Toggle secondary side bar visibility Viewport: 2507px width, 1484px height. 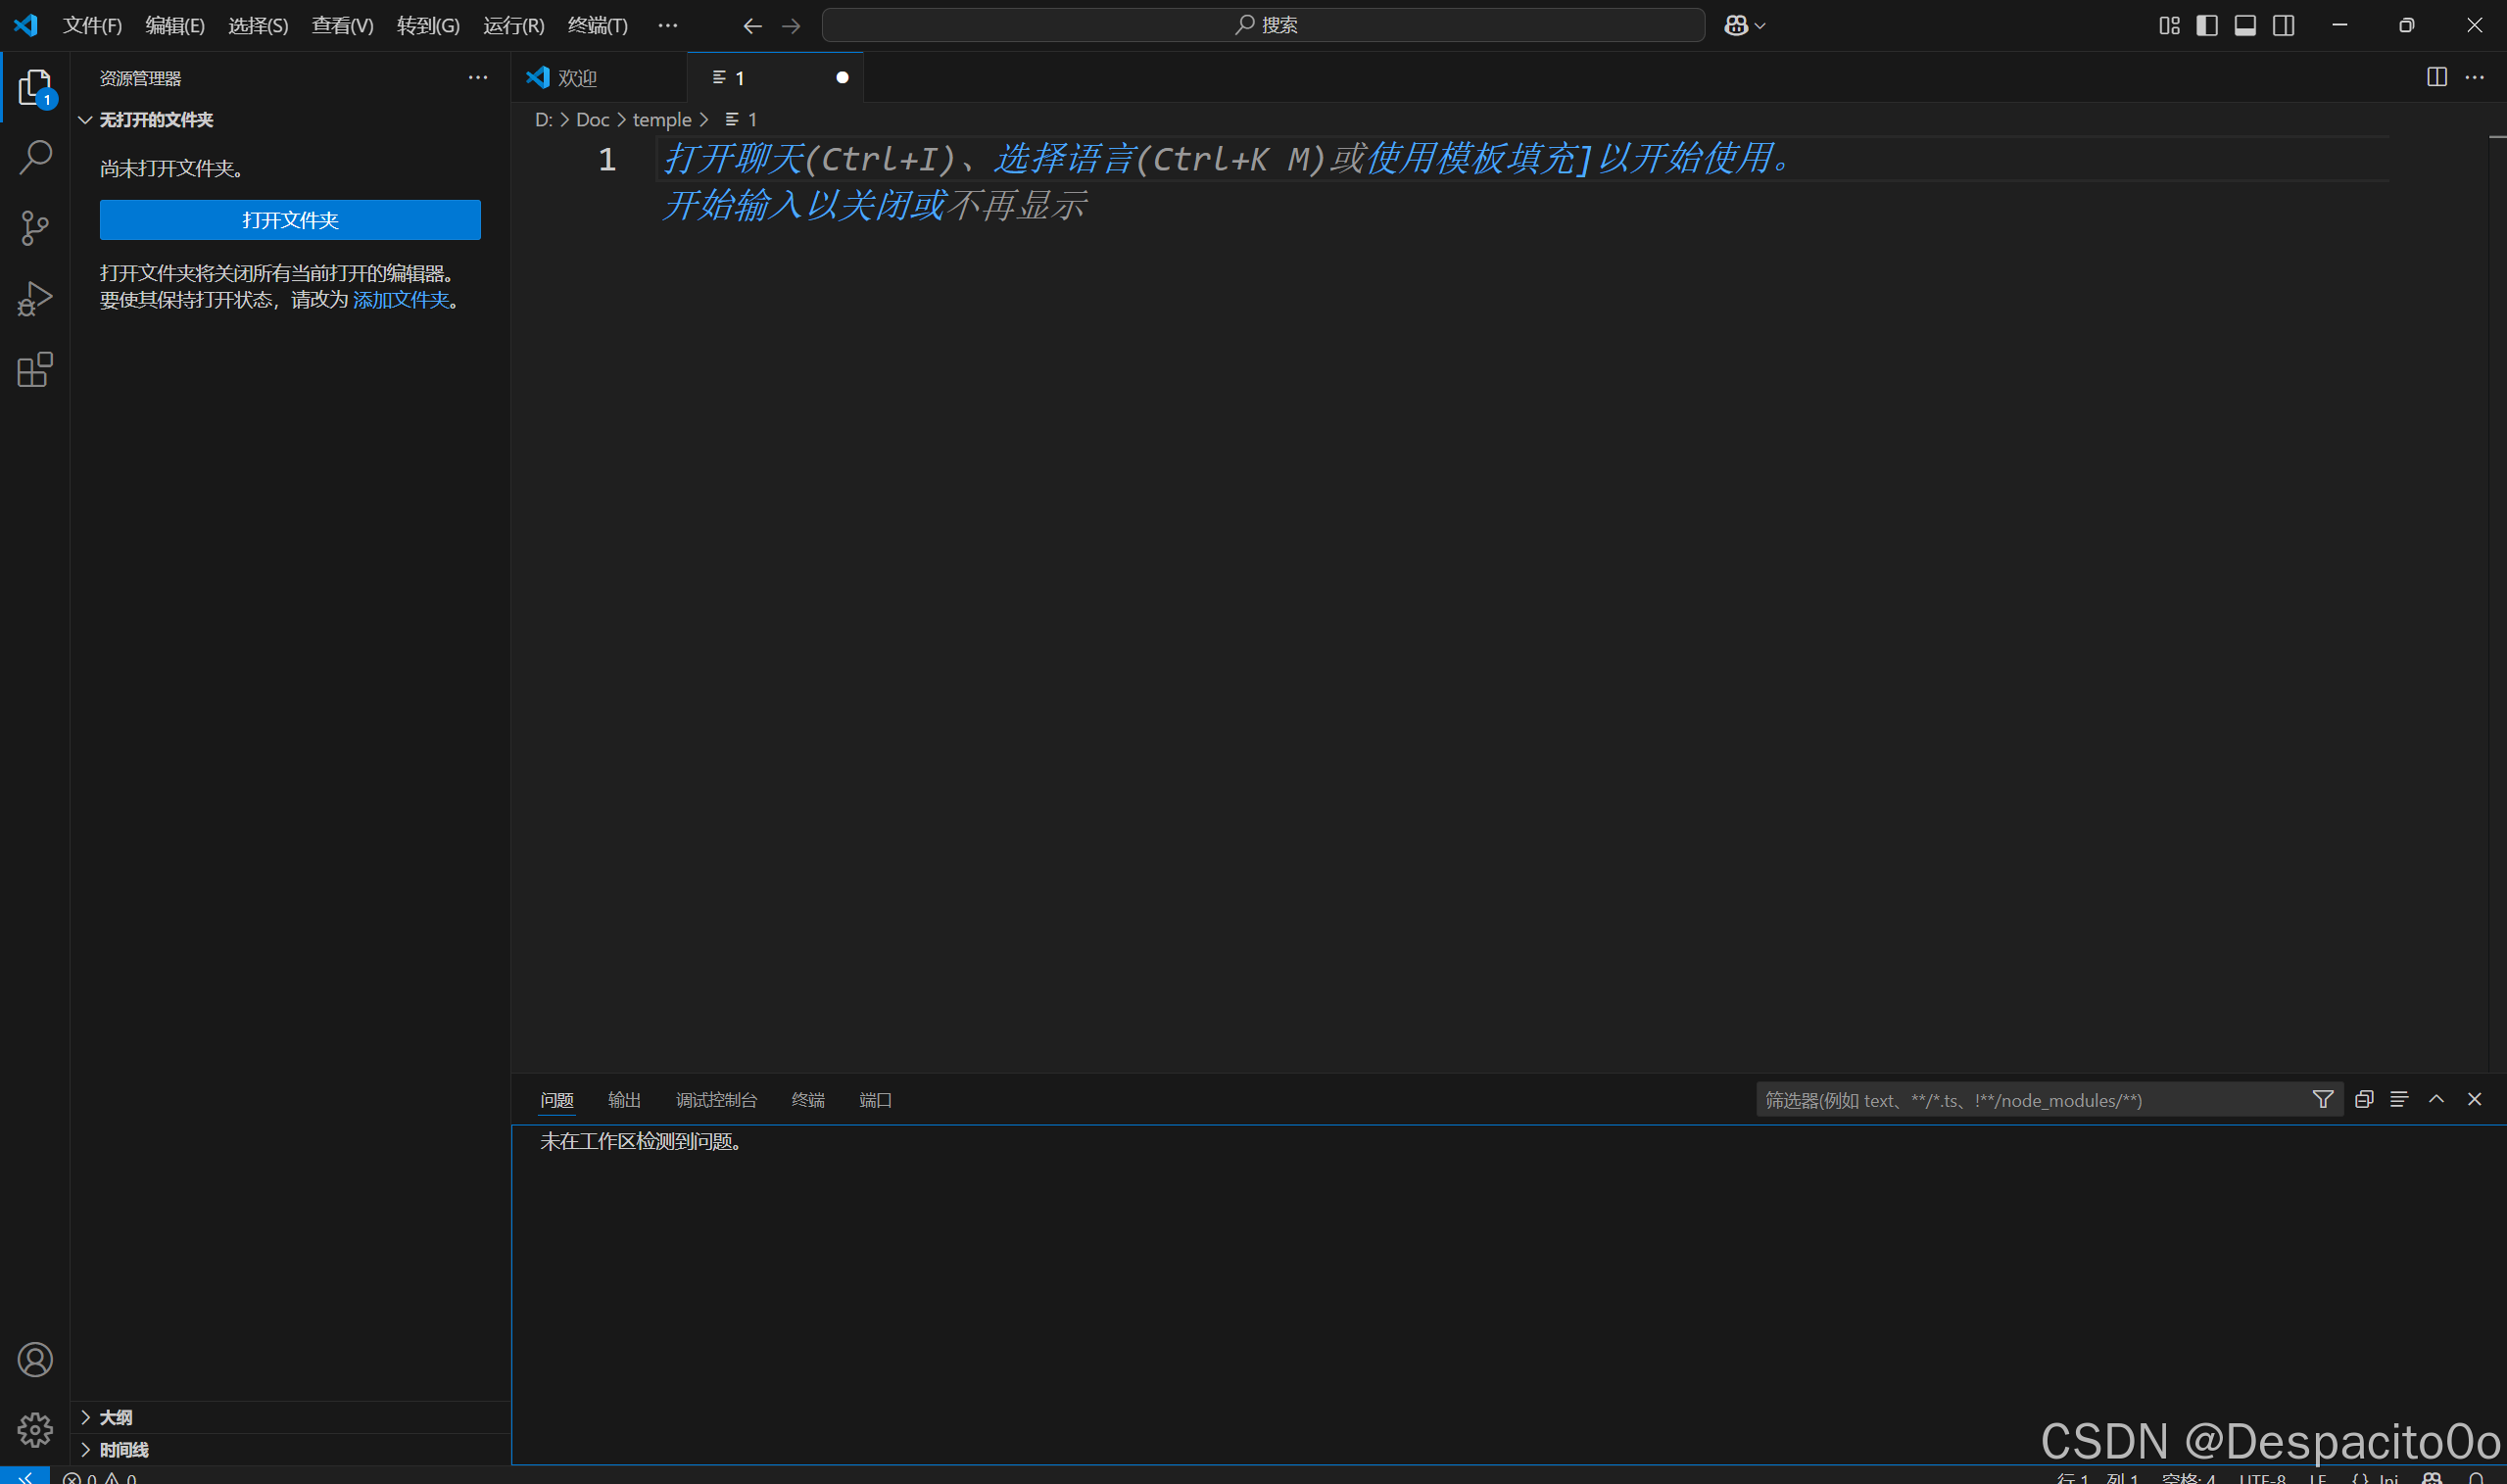[2284, 25]
